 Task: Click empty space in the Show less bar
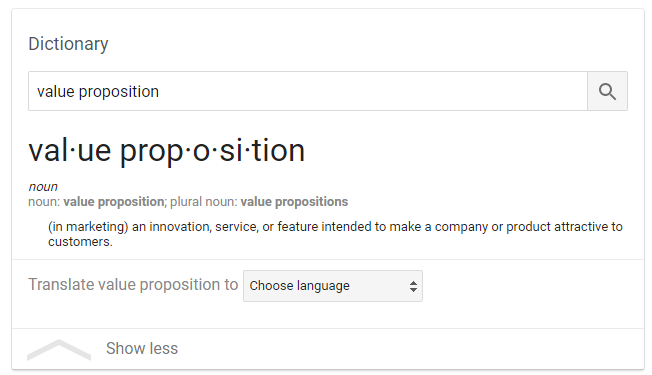pyautogui.click(x=408, y=349)
